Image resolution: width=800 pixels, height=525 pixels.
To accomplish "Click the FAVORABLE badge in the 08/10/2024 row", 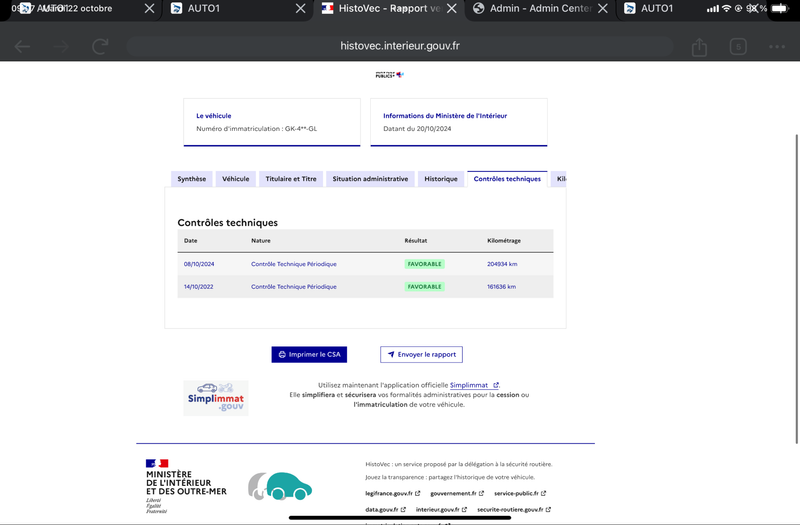I will point(424,264).
